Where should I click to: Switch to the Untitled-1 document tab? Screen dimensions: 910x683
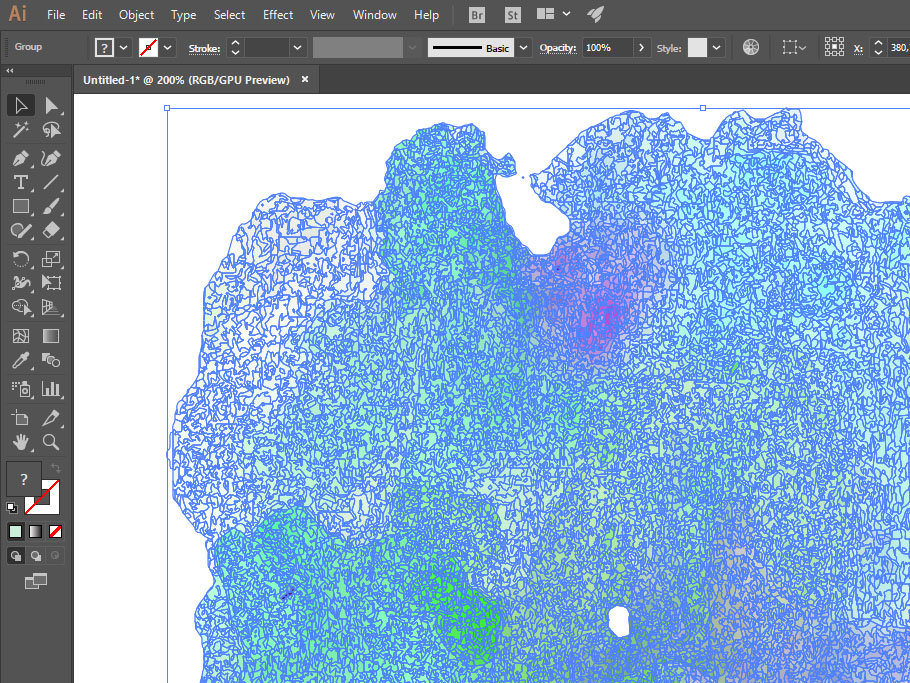[x=190, y=79]
